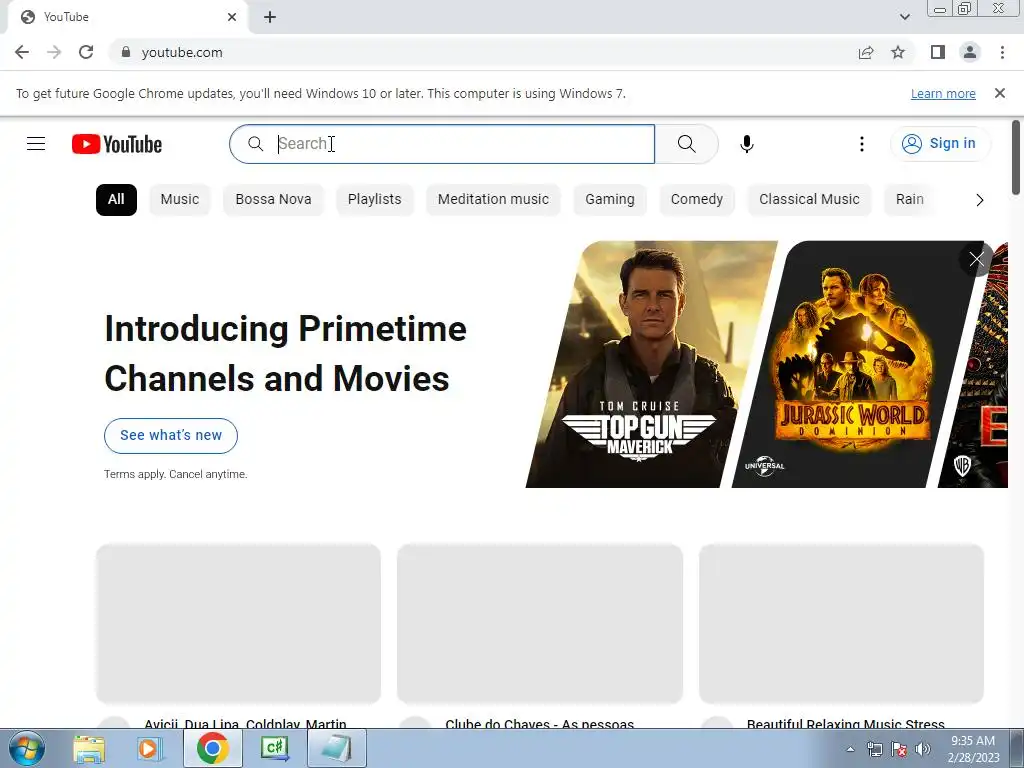
Task: Click the browser forward arrow
Action: (x=54, y=52)
